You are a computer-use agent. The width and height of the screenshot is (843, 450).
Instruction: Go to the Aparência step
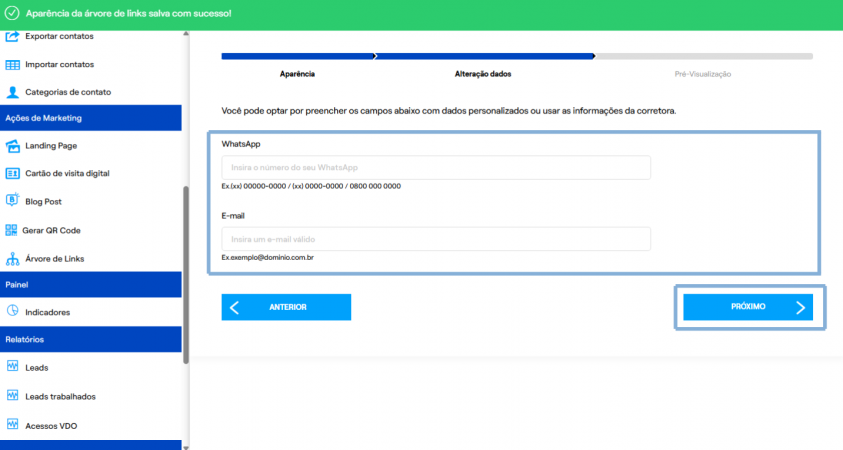(297, 74)
